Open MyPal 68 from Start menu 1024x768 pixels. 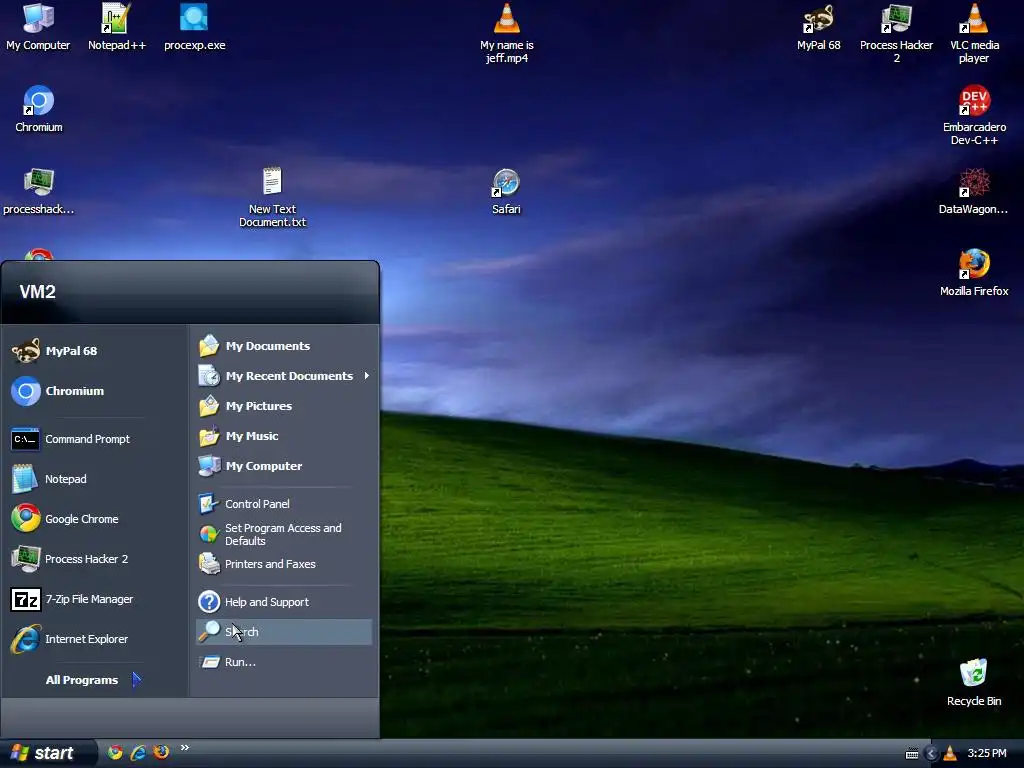coord(95,351)
